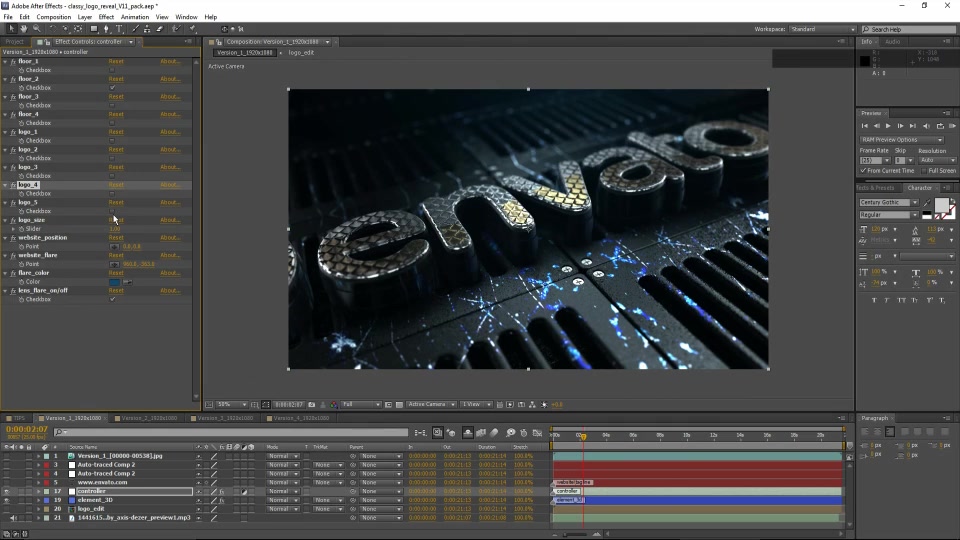Select the Pan Behind anchor tool

[x=78, y=29]
